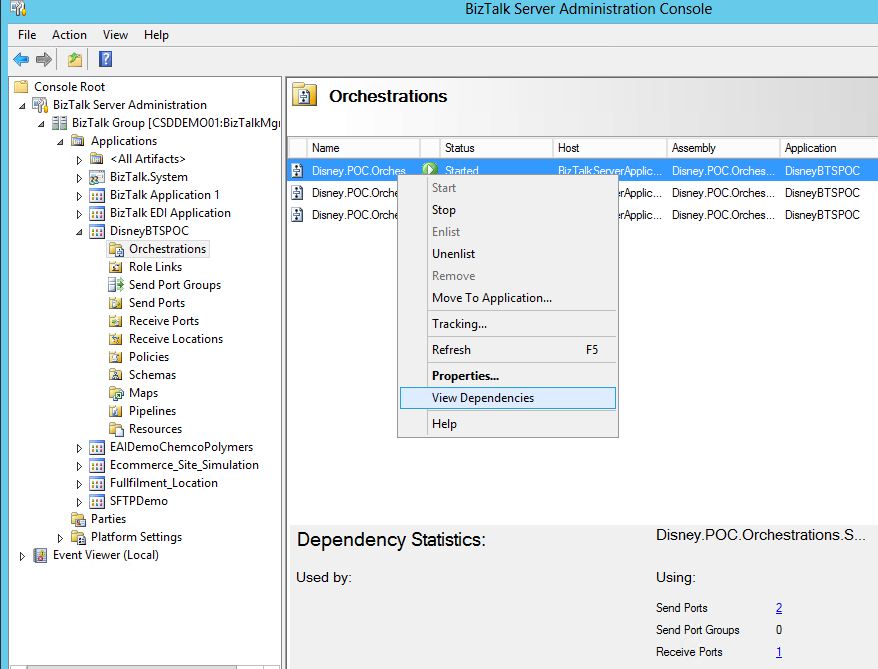Click the Forward arrow toolbar icon
This screenshot has width=878, height=669.
[44, 59]
